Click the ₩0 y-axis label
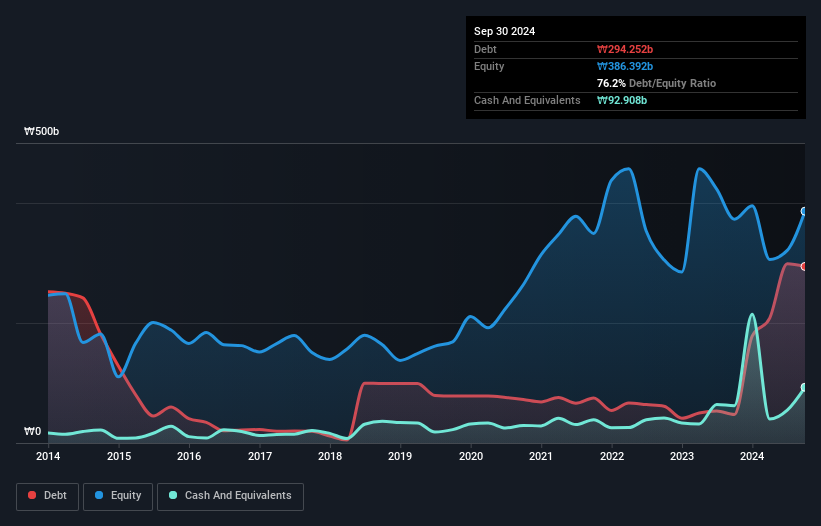The height and width of the screenshot is (526, 821). (32, 432)
